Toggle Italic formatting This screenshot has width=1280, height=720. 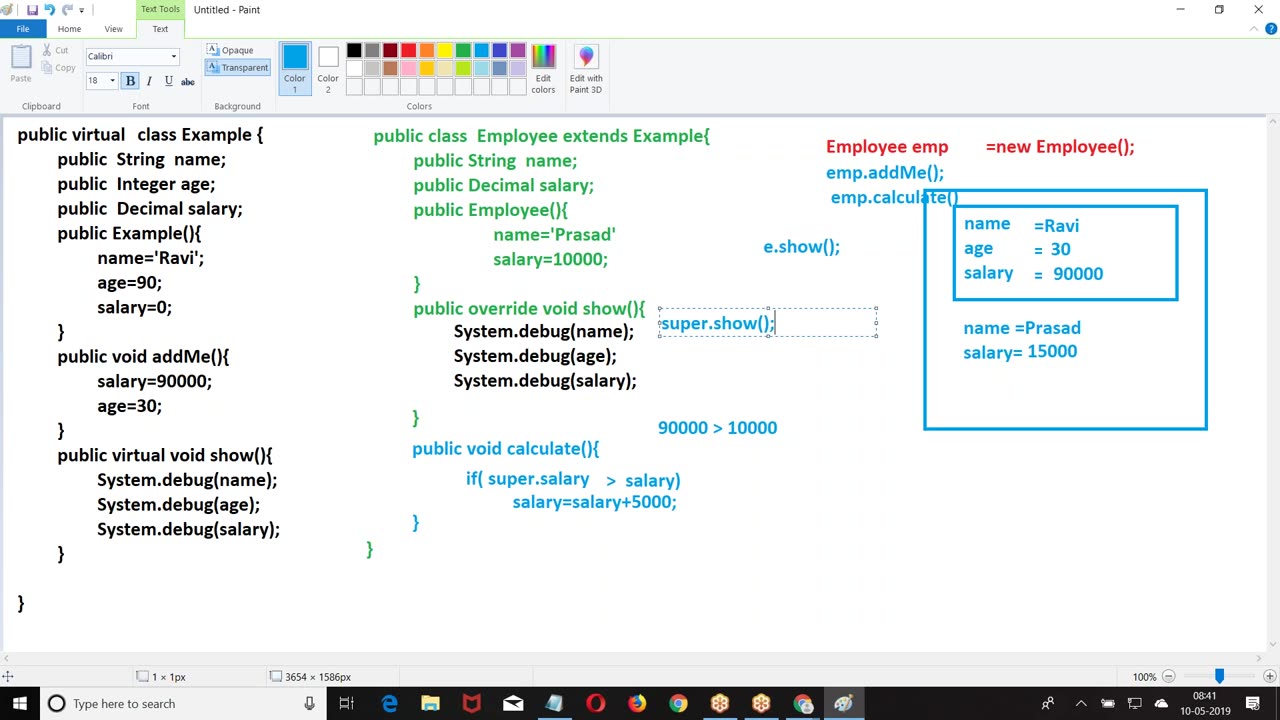point(149,81)
